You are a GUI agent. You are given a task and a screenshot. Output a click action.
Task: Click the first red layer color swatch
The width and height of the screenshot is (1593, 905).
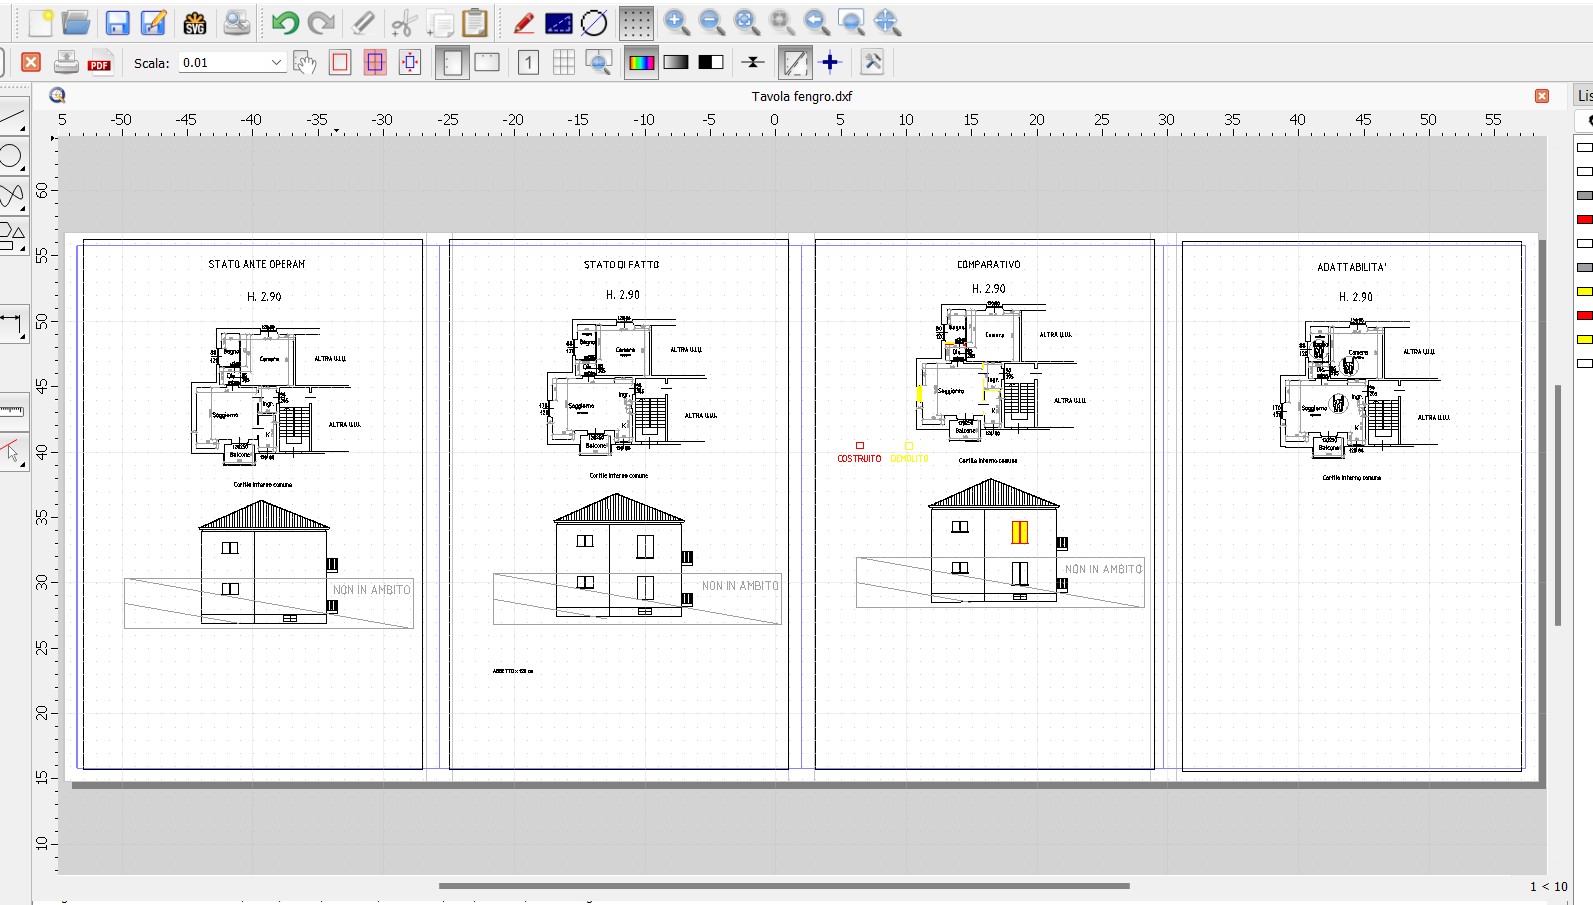tap(1584, 219)
